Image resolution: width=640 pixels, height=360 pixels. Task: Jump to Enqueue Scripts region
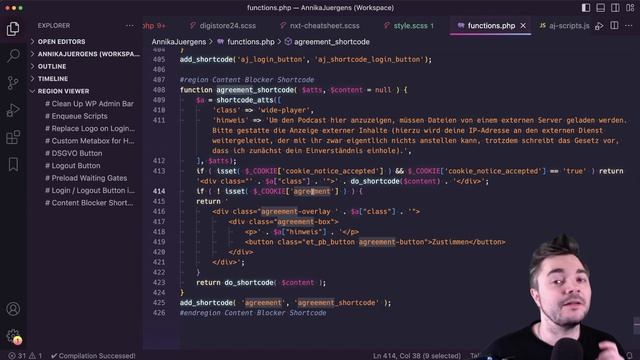(x=76, y=116)
